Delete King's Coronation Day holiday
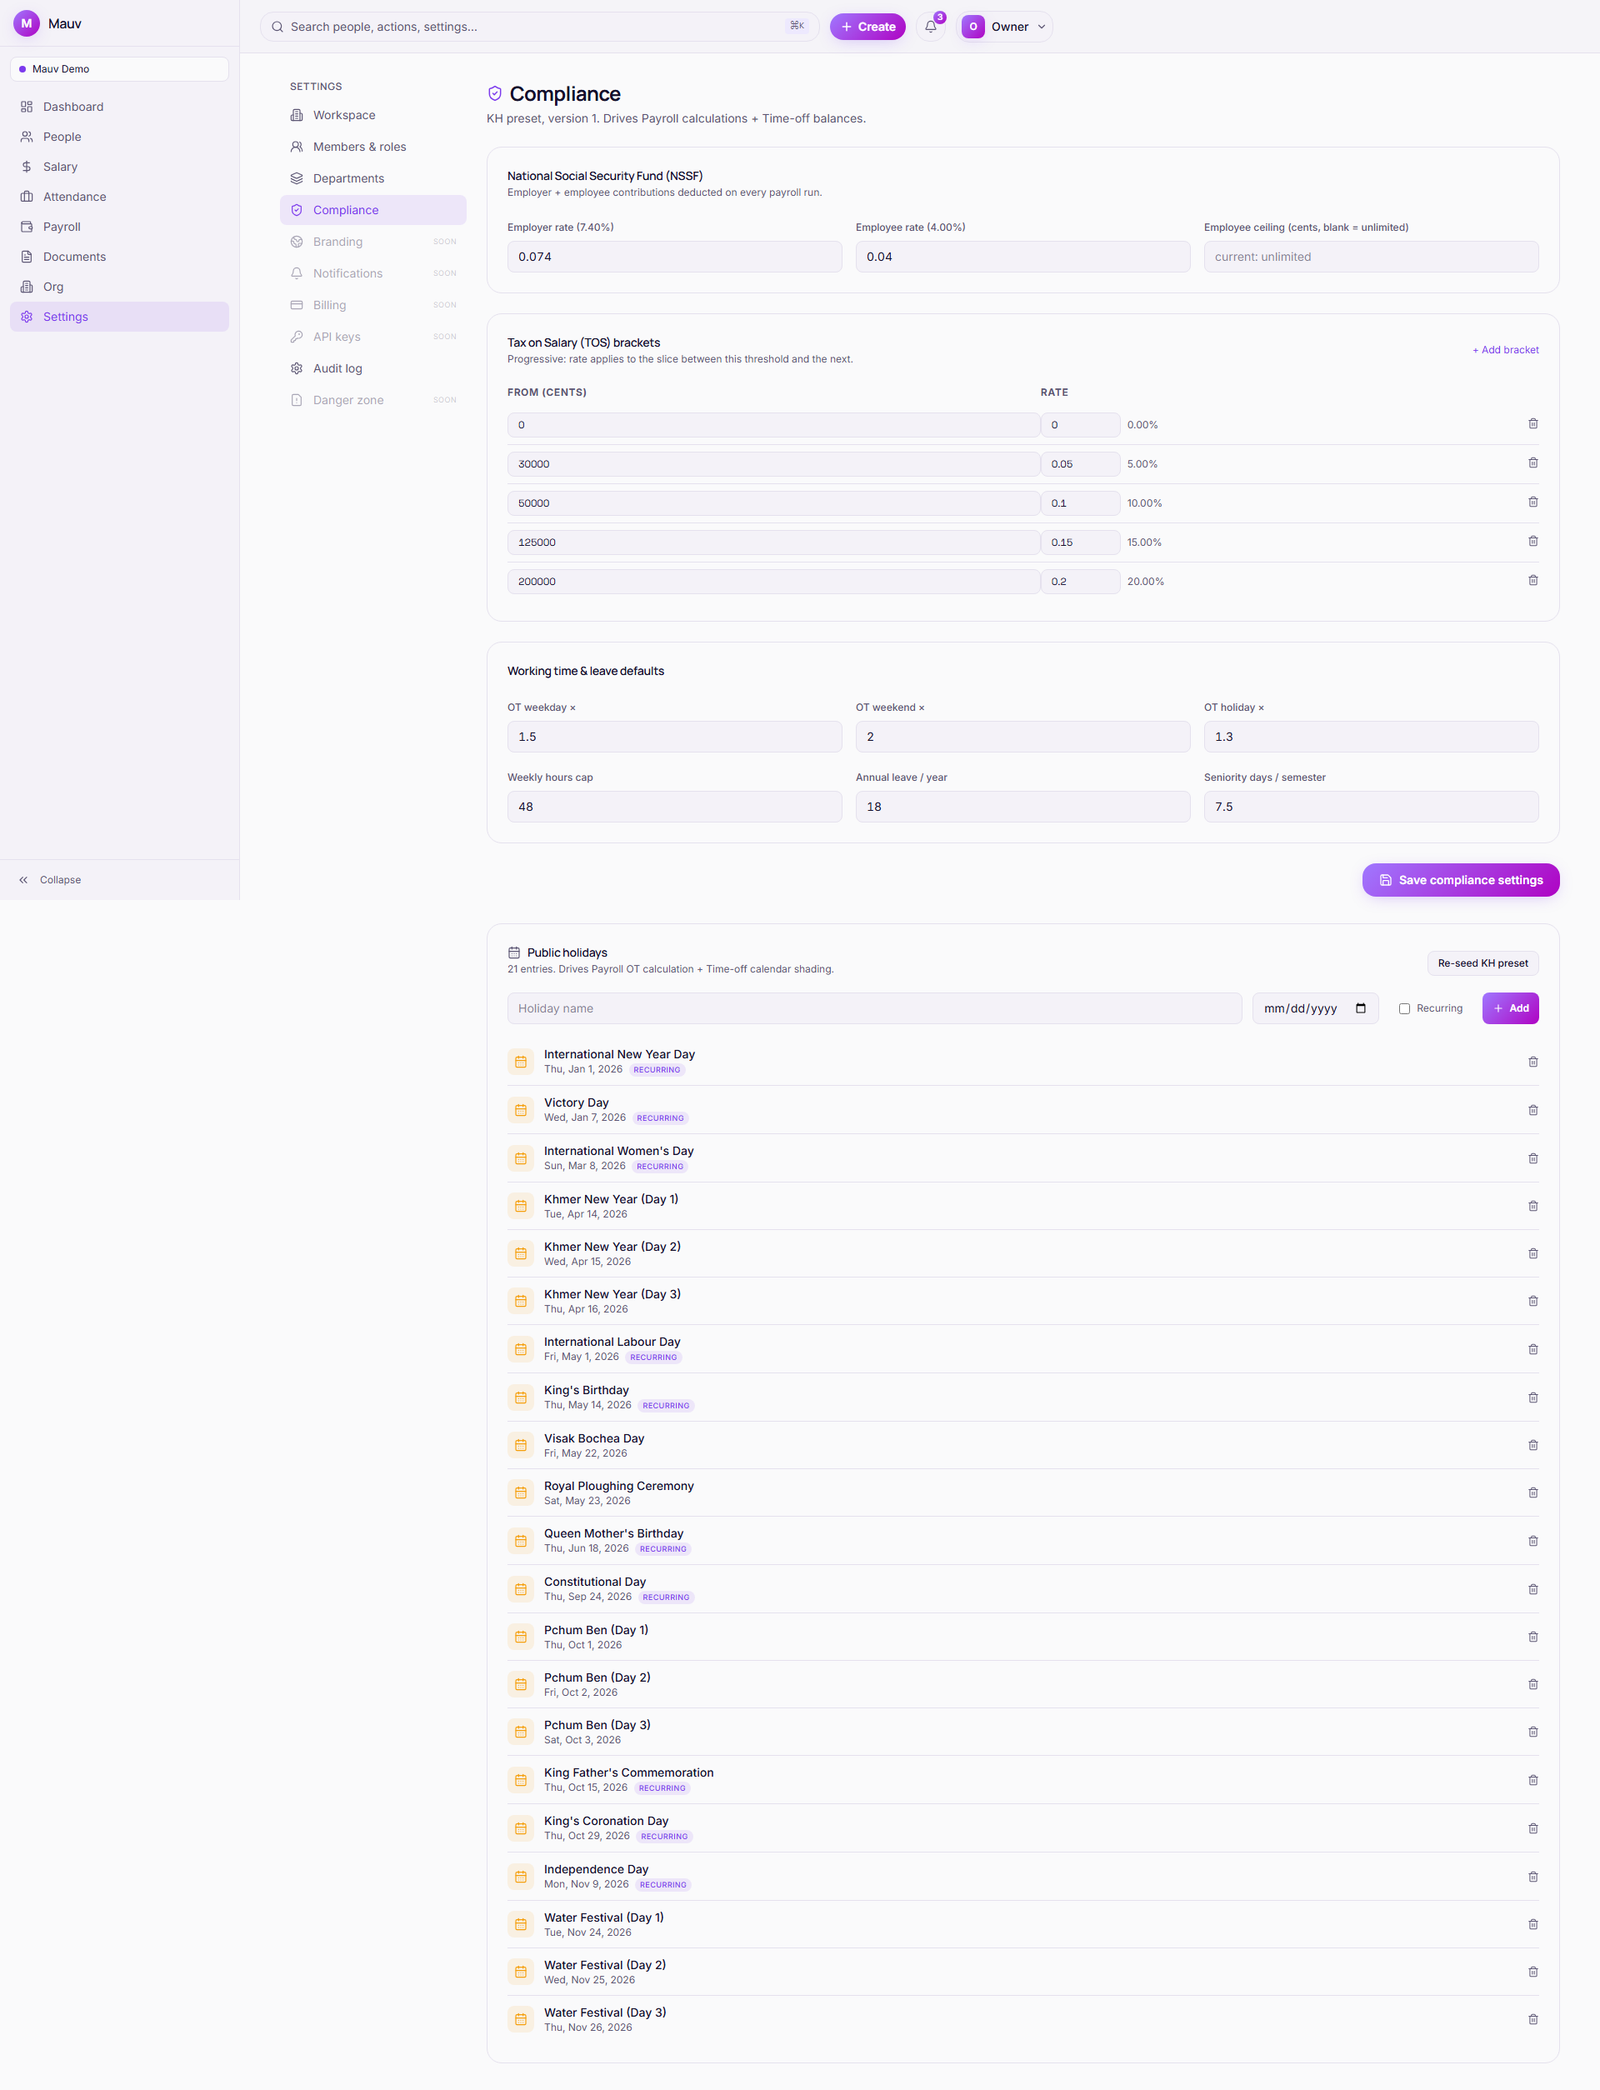This screenshot has height=2090, width=1600. [x=1533, y=1828]
